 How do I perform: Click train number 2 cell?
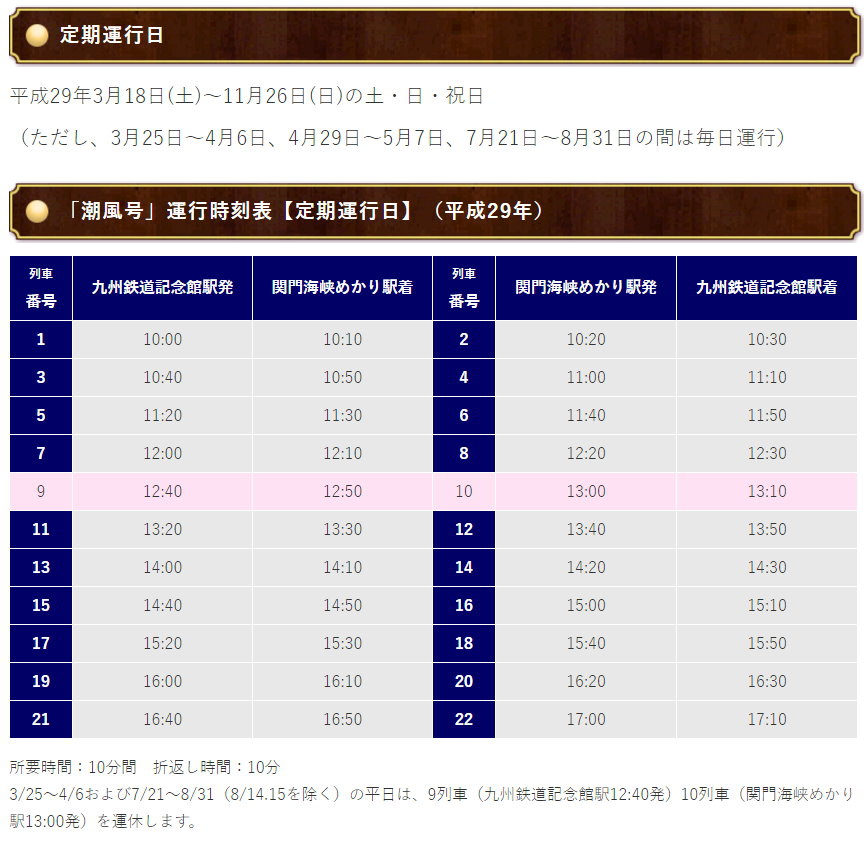[464, 339]
